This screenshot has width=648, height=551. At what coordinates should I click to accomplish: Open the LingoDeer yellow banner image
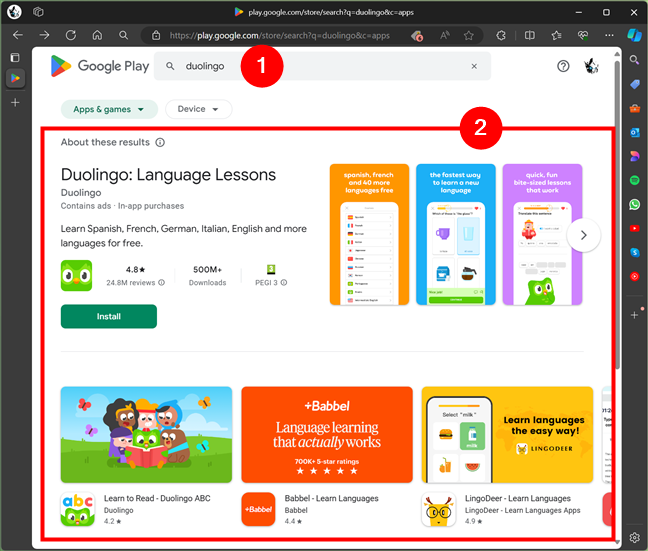click(507, 434)
